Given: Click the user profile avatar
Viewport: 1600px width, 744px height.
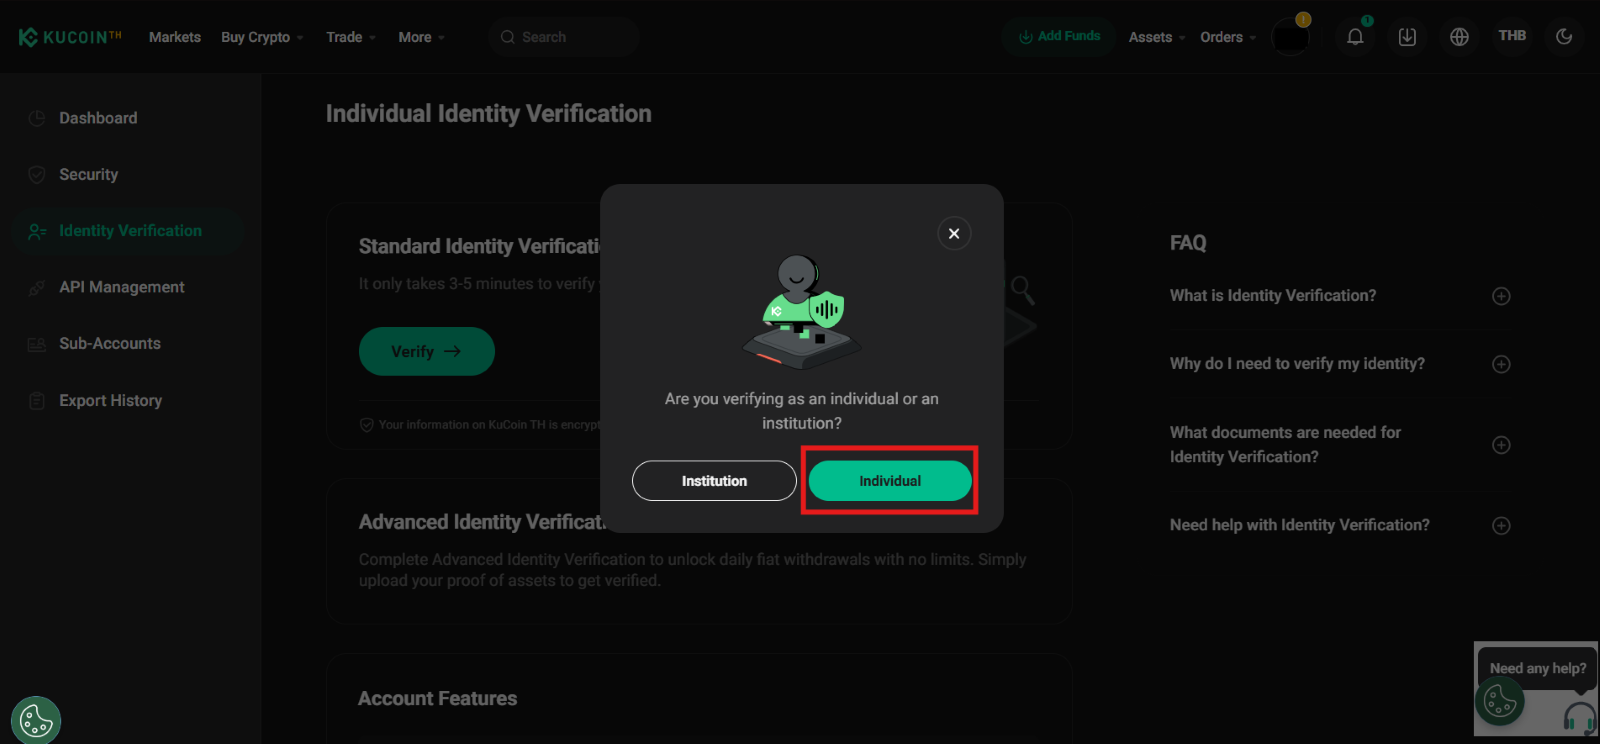Looking at the screenshot, I should point(1290,37).
